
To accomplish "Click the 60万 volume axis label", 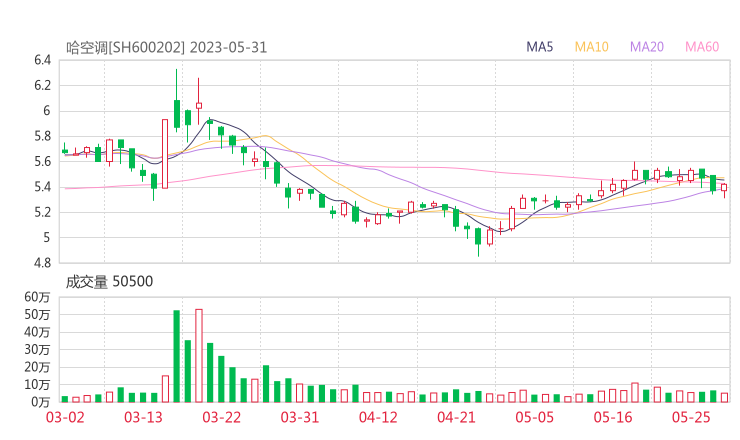I will tap(37, 297).
